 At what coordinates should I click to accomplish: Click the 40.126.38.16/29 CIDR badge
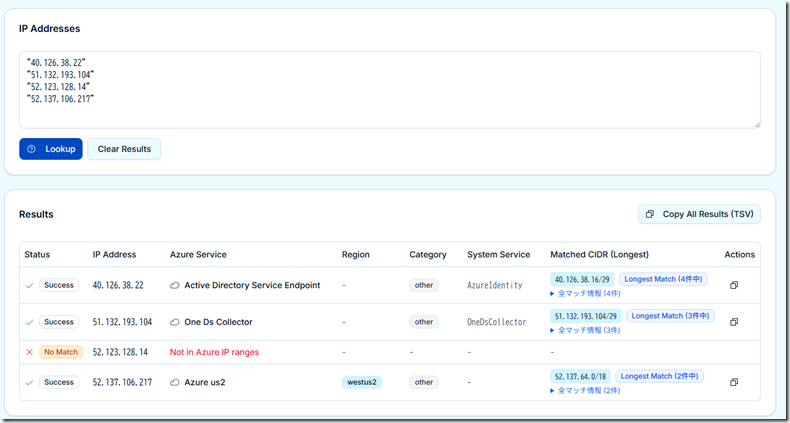[x=582, y=279]
